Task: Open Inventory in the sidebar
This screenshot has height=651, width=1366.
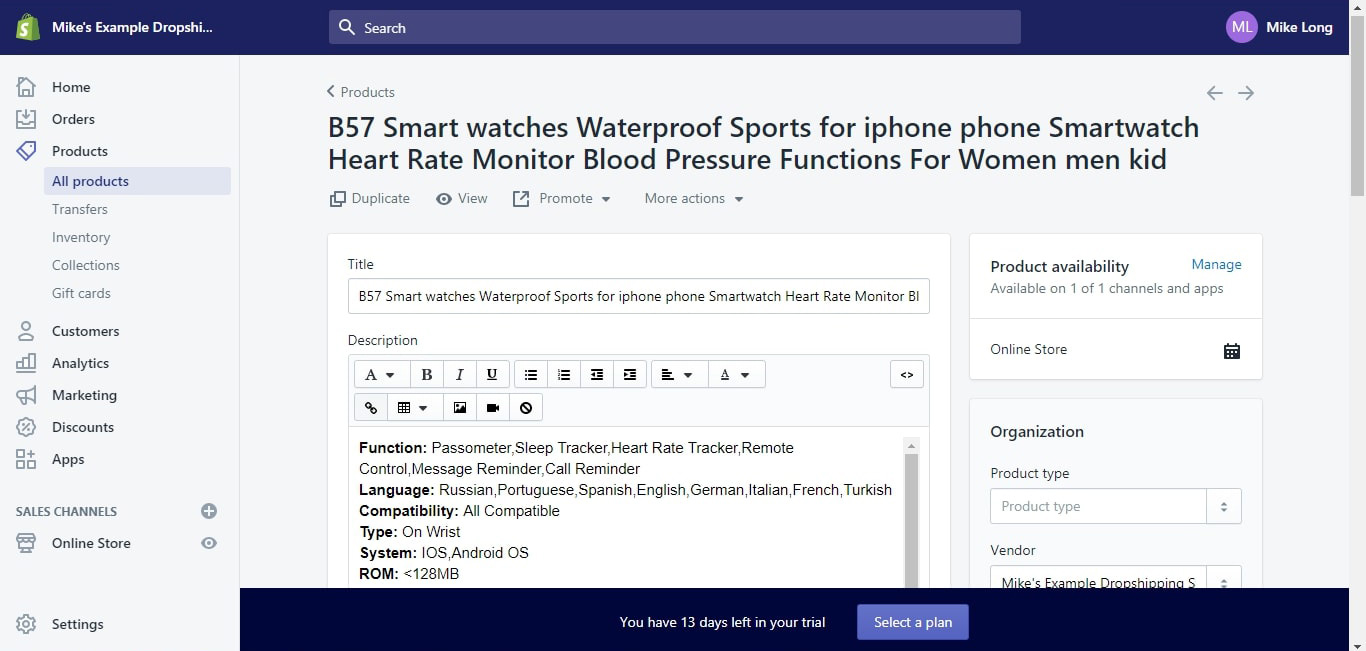Action: point(81,237)
